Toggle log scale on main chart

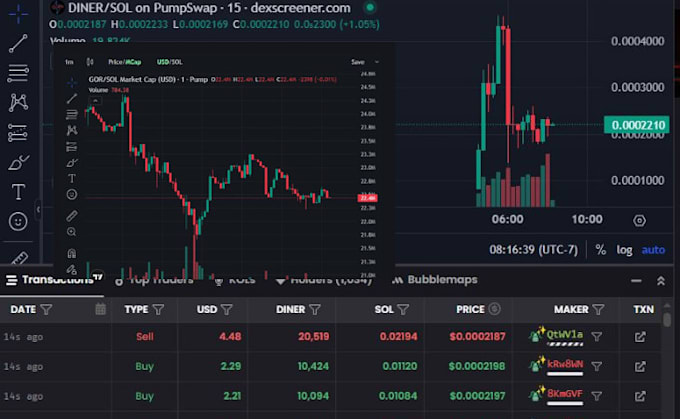click(x=624, y=250)
